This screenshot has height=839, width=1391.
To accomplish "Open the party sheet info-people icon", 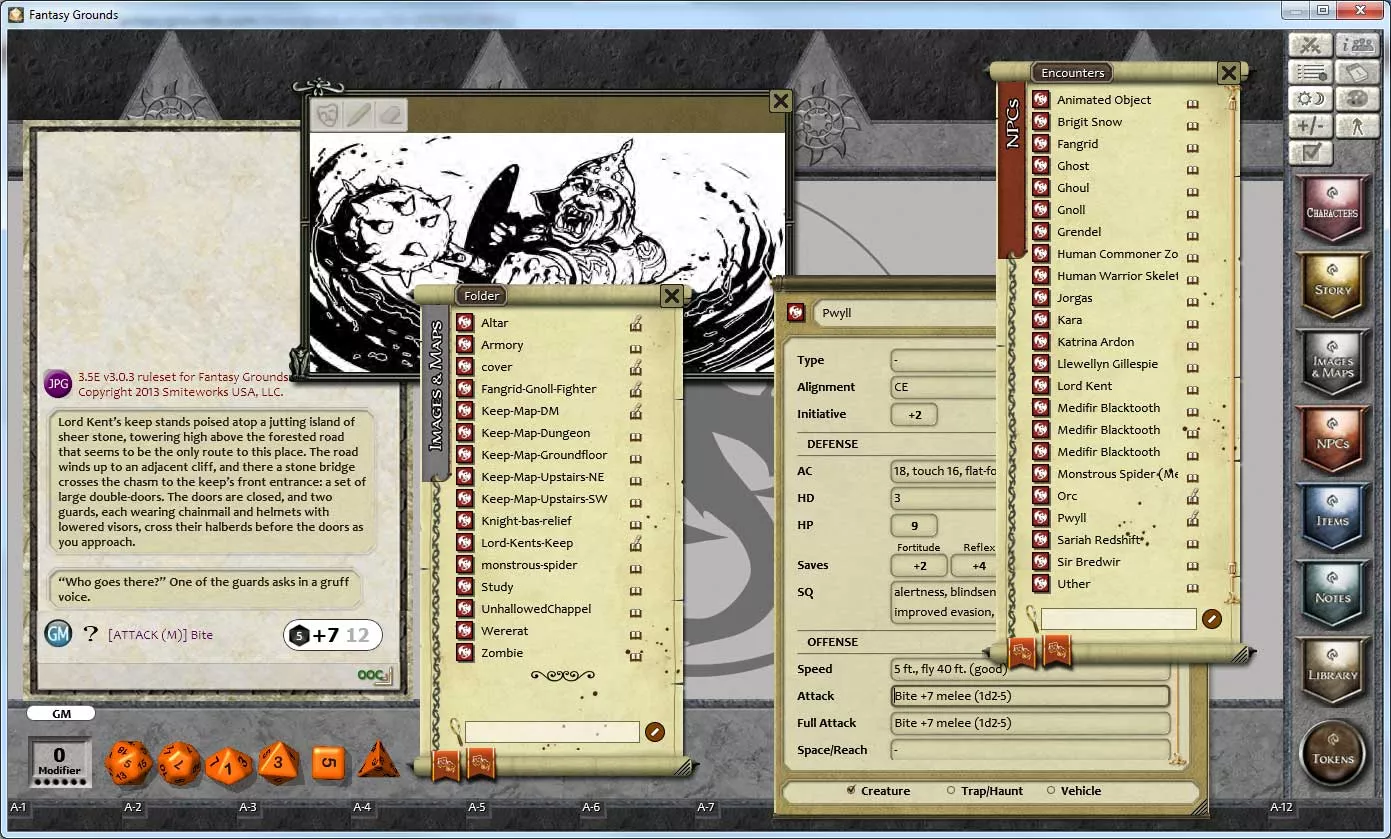I will tap(1357, 45).
